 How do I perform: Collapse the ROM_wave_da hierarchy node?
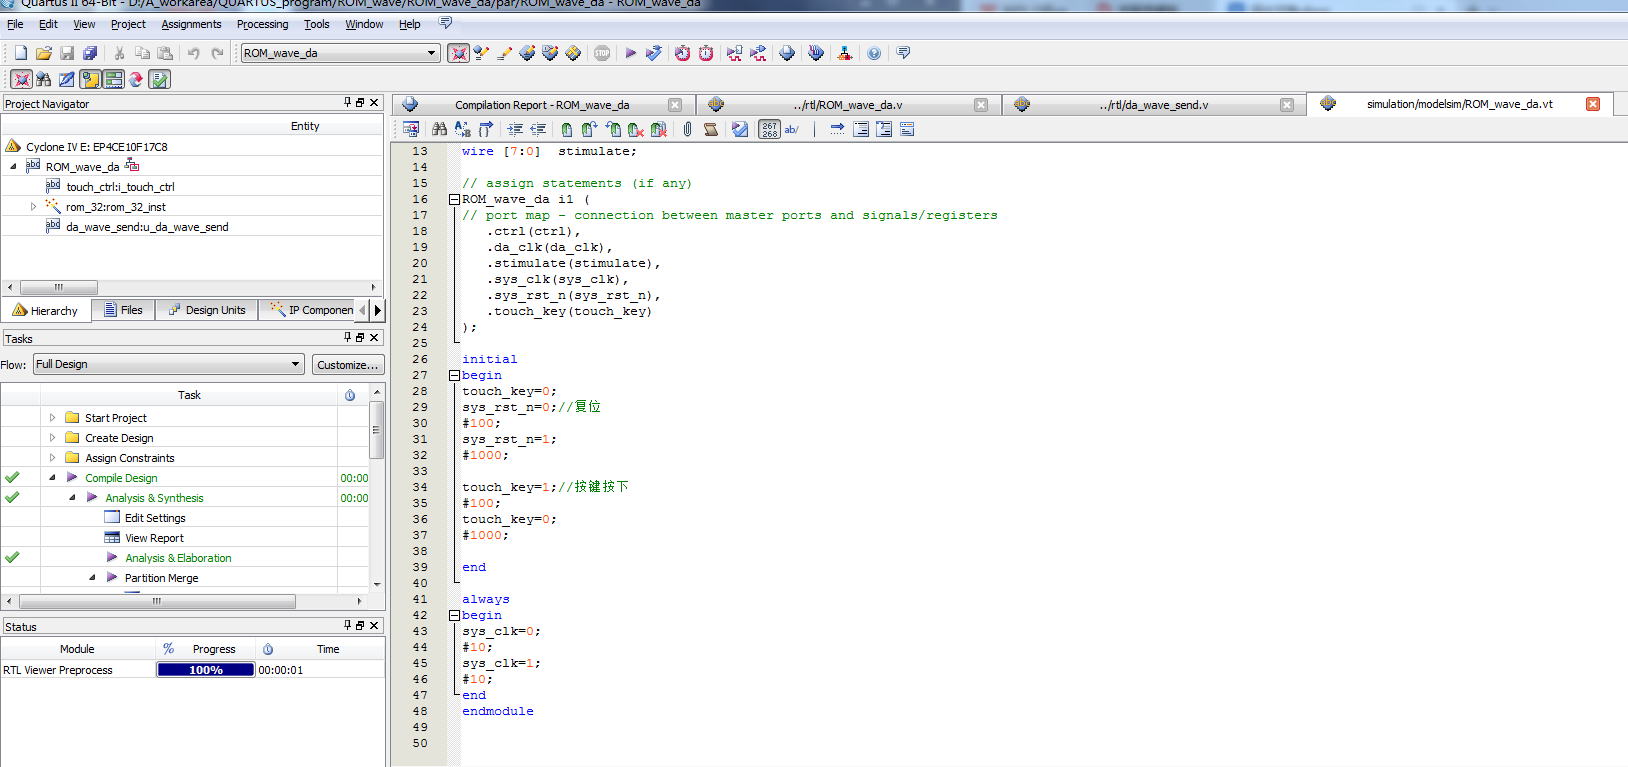pyautogui.click(x=13, y=167)
